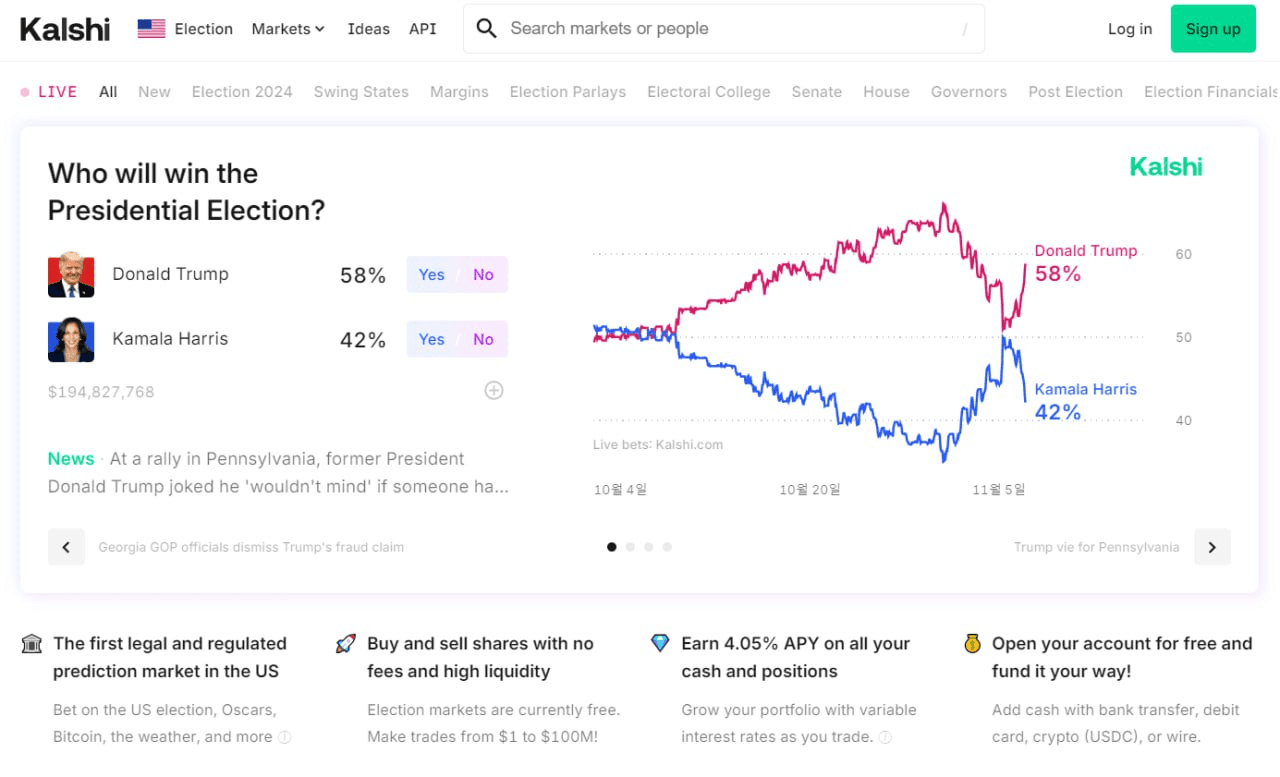Click the green Sign up button

pos(1213,29)
